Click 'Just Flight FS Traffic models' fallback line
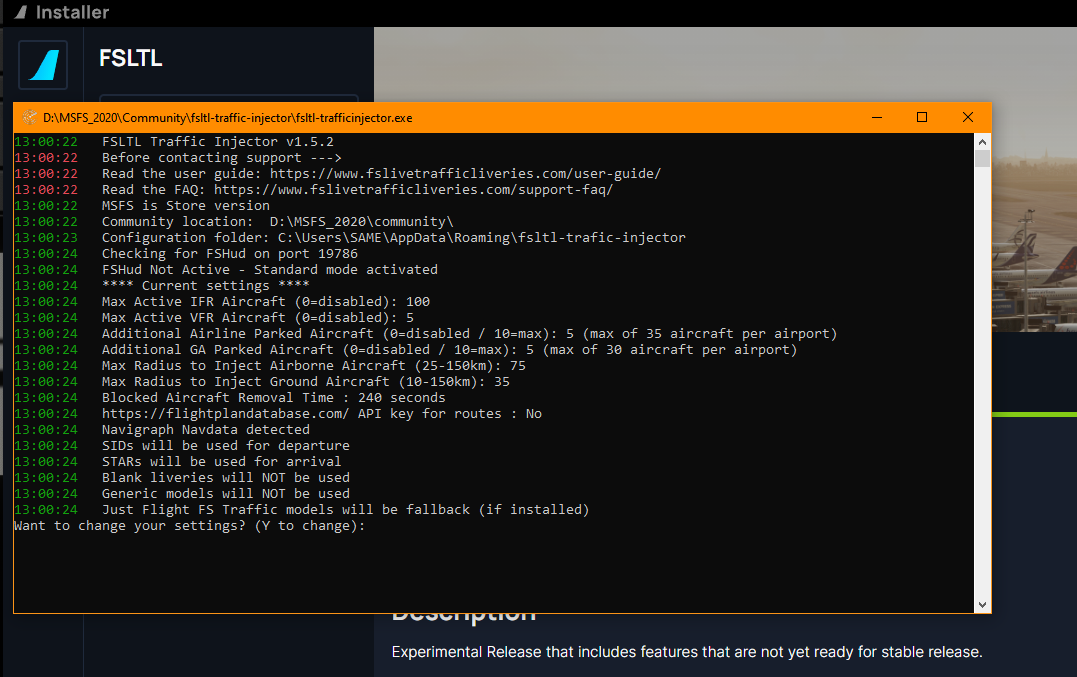The height and width of the screenshot is (677, 1077). click(345, 509)
